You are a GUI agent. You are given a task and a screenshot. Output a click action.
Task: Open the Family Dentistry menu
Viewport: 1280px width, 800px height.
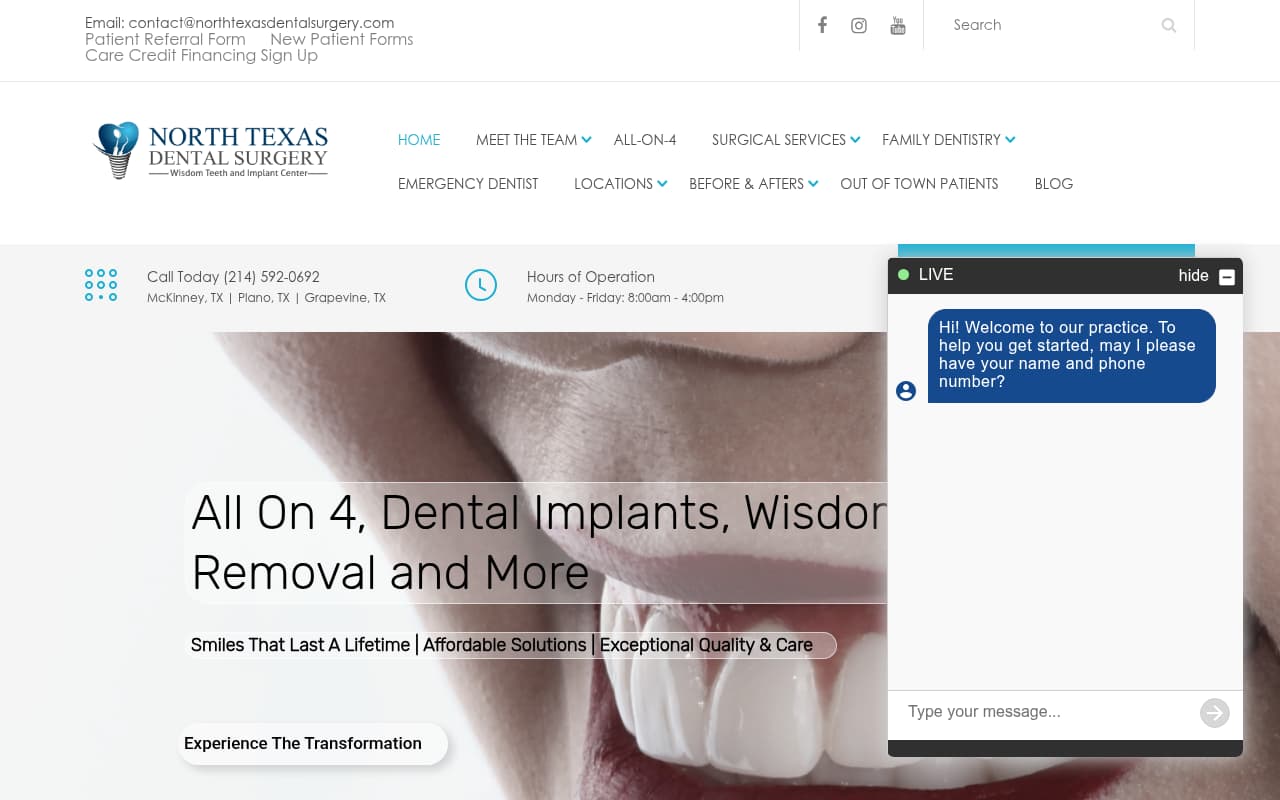tap(941, 140)
